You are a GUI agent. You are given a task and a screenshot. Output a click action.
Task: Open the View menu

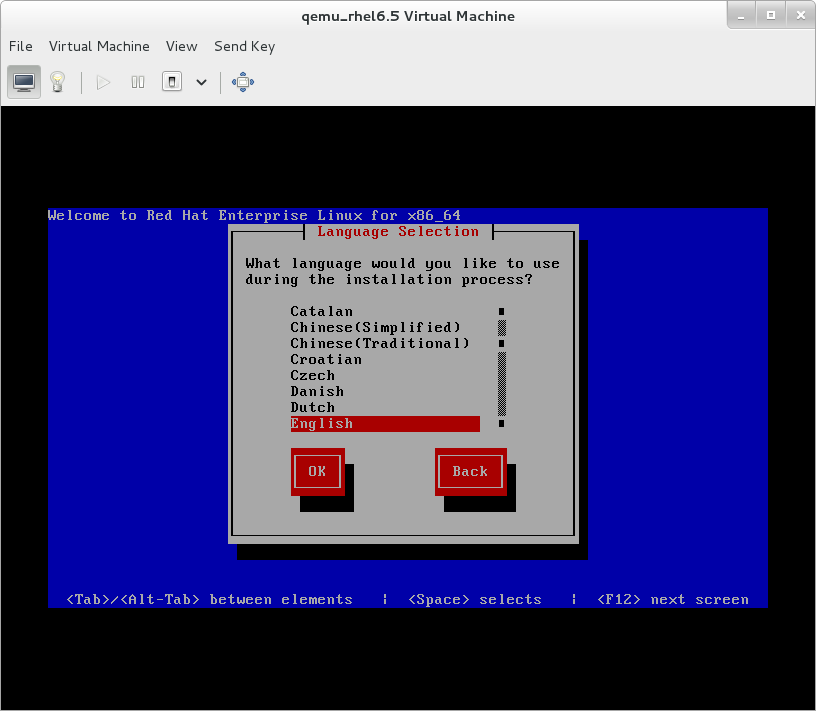182,46
